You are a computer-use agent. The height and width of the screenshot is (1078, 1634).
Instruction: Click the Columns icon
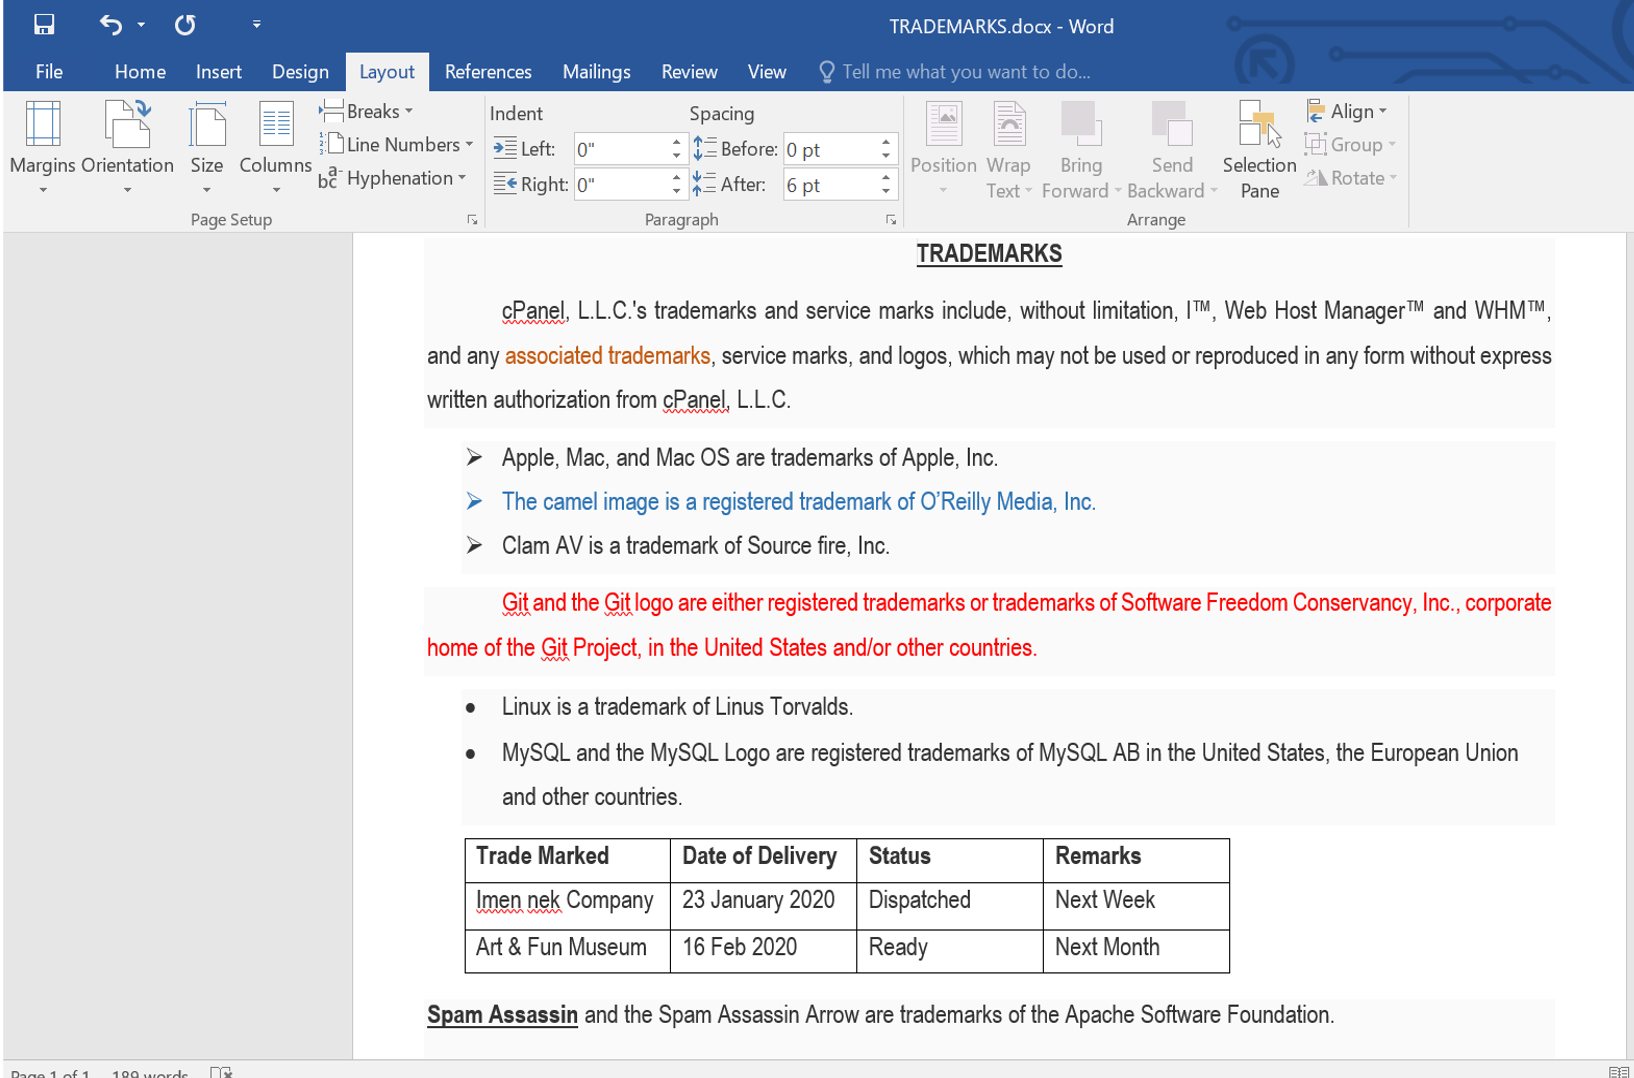(x=274, y=140)
